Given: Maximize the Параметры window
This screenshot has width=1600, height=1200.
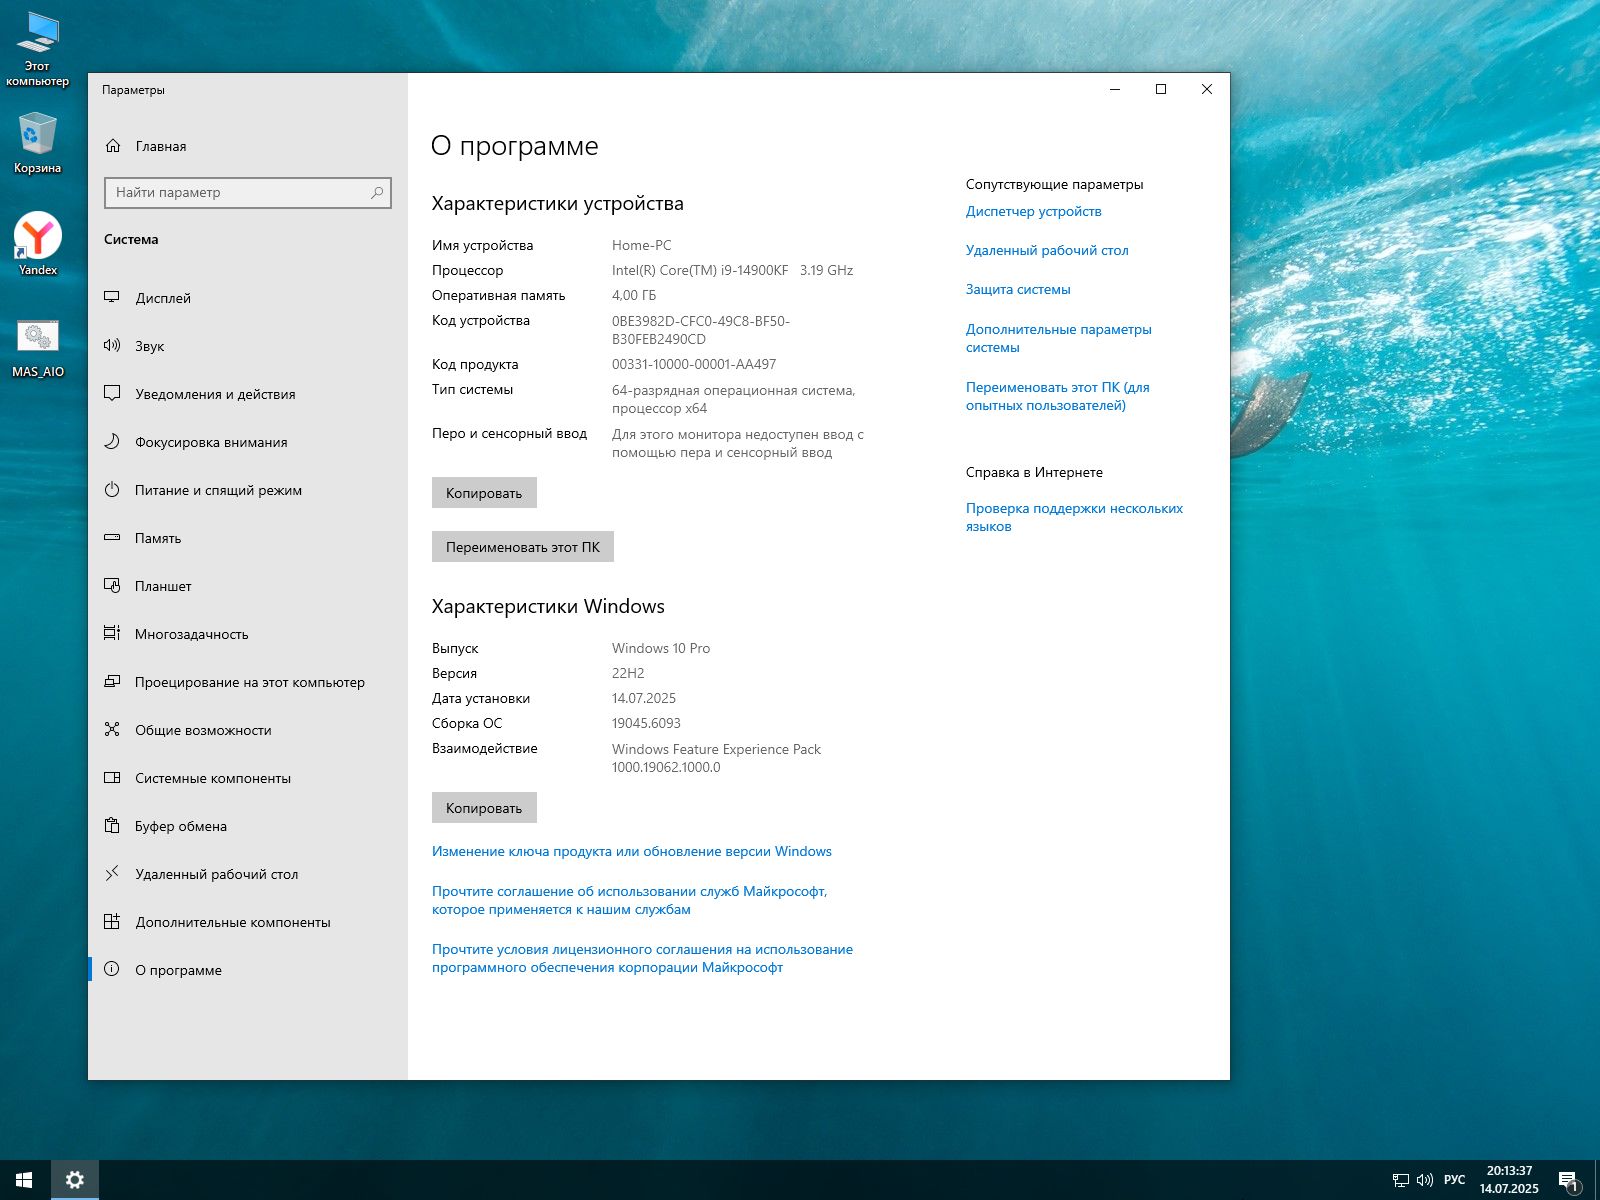Looking at the screenshot, I should coord(1161,89).
